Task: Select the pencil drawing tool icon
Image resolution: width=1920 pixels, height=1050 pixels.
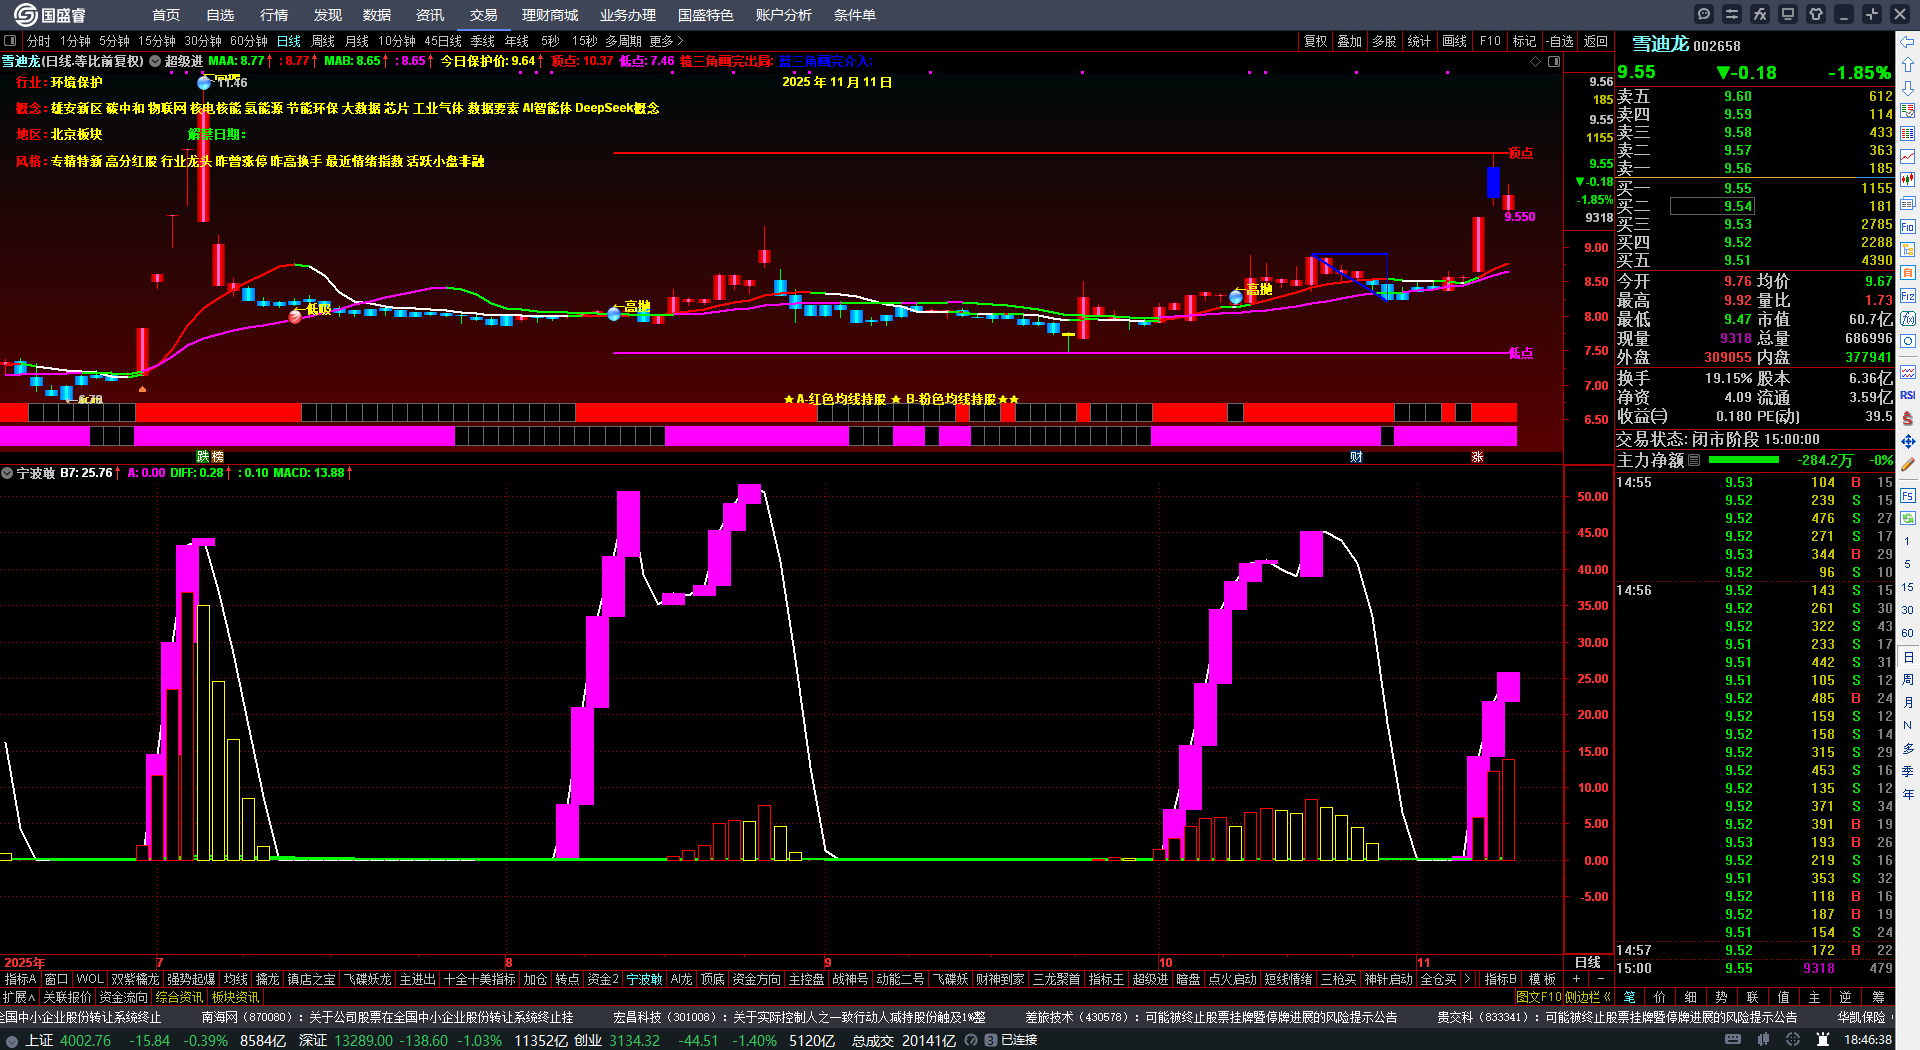Action: pos(1908,464)
